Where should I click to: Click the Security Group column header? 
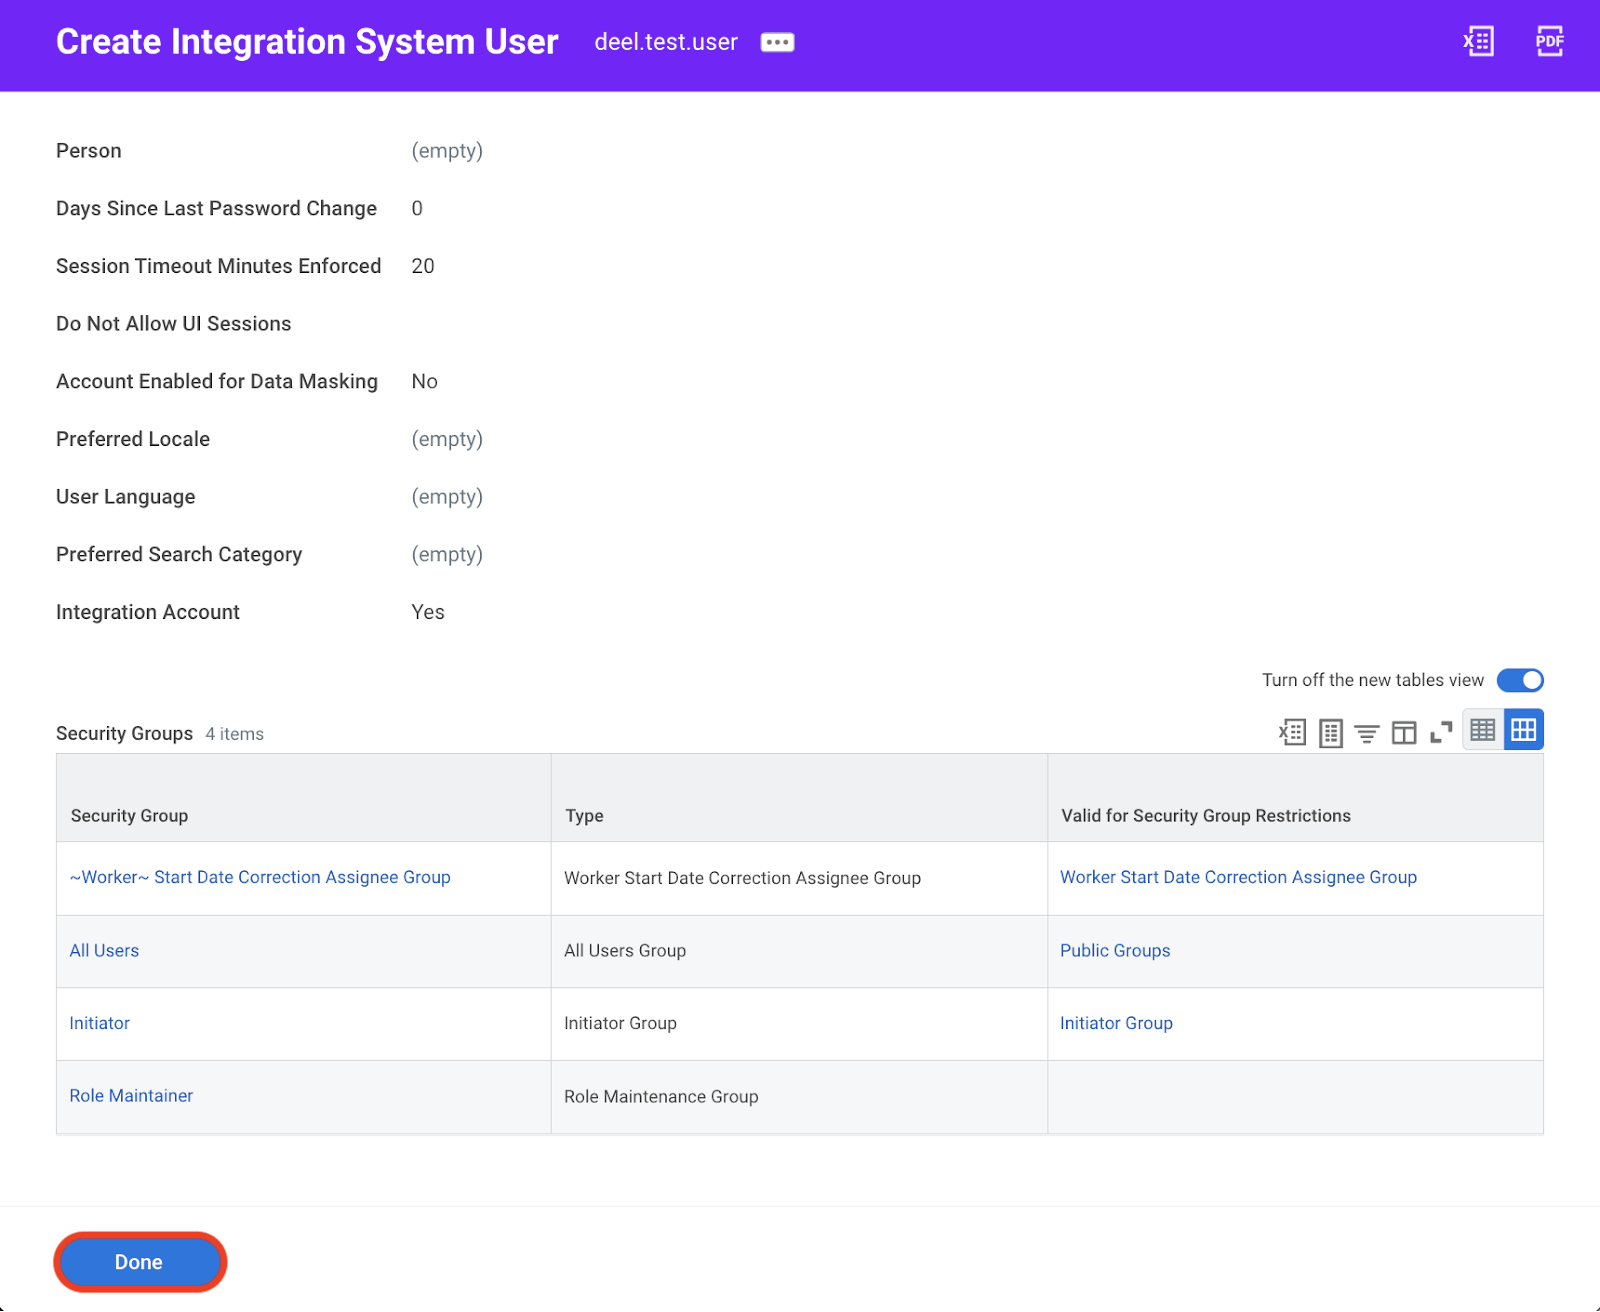pos(129,815)
